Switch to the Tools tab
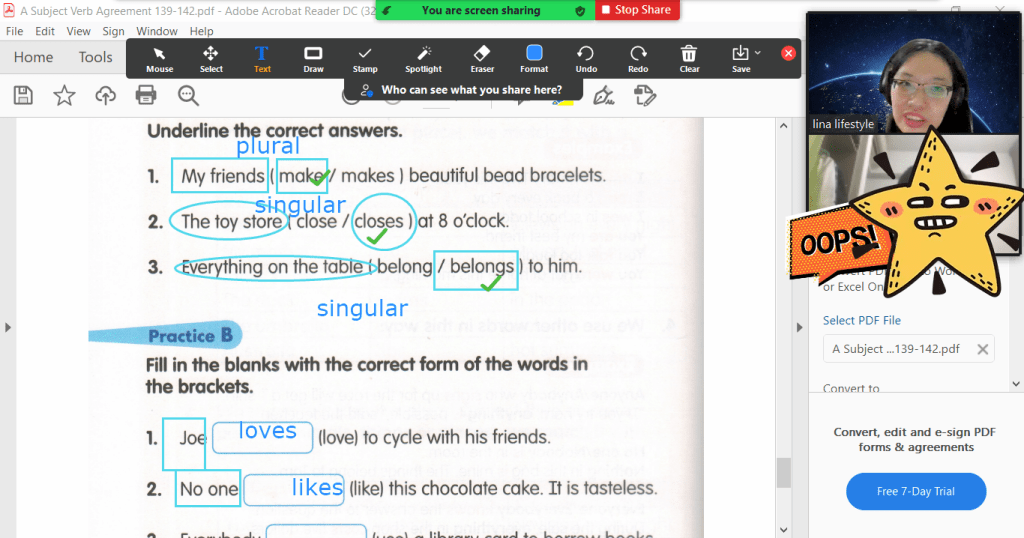Viewport: 1024px width, 538px height. pyautogui.click(x=96, y=57)
